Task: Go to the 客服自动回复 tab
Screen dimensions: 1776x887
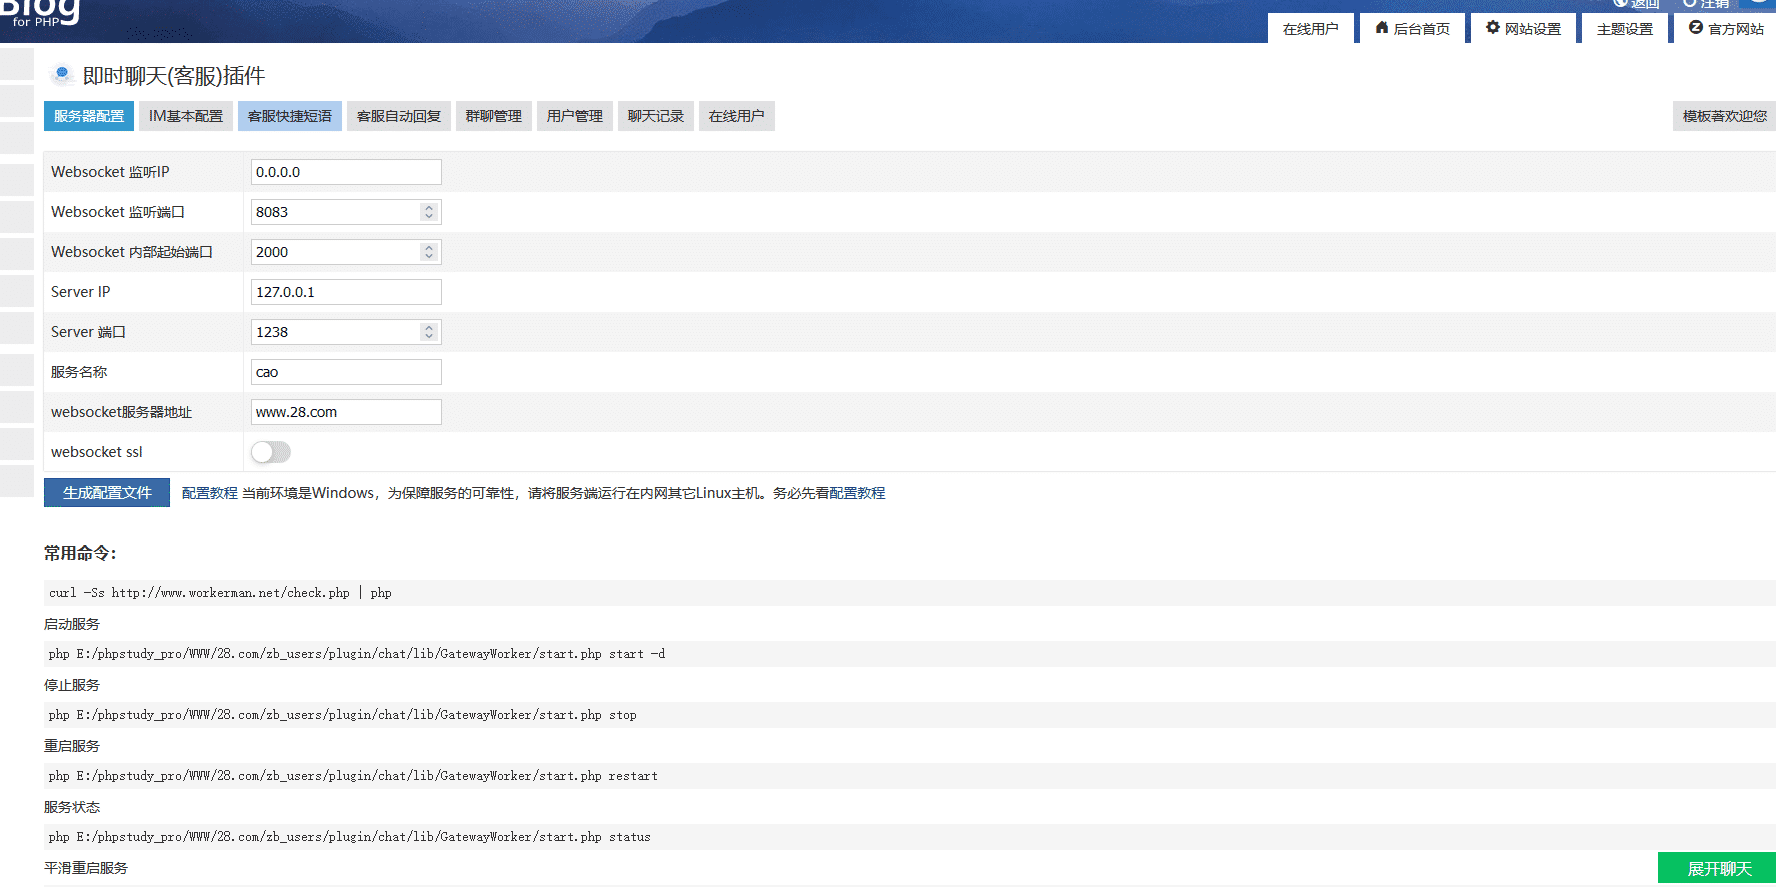Action: pos(398,116)
